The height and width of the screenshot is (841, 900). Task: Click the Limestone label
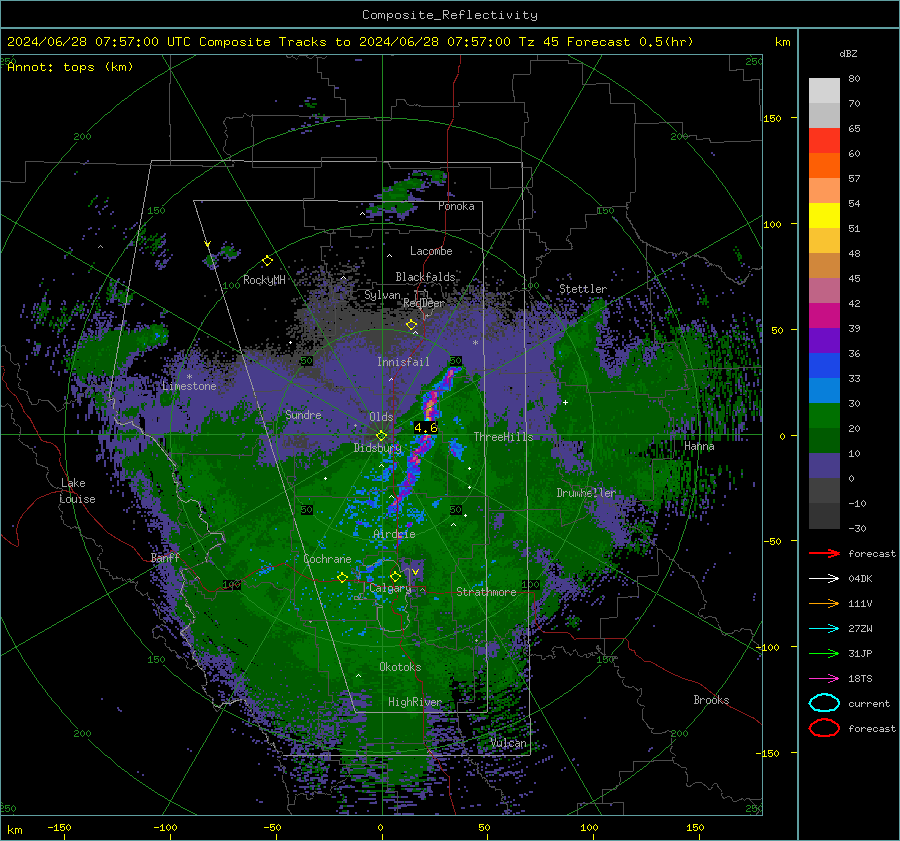[x=189, y=386]
